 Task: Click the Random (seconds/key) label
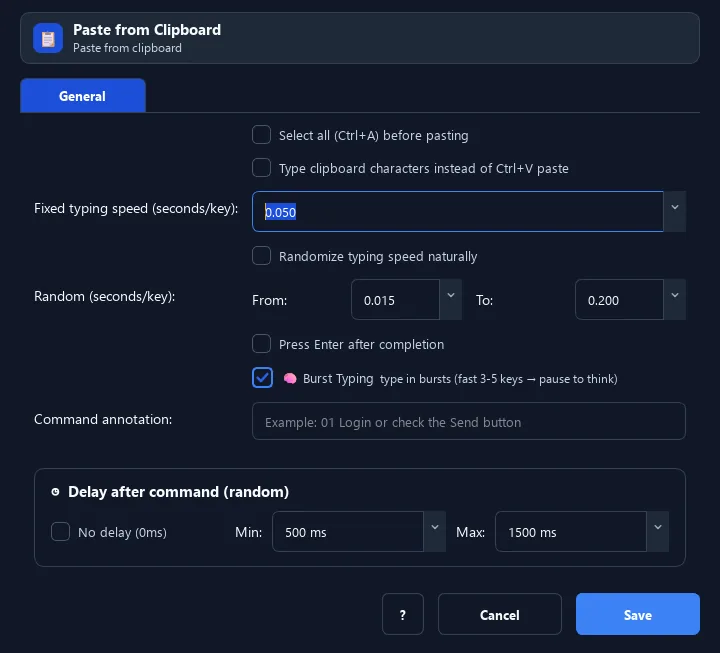[105, 297]
